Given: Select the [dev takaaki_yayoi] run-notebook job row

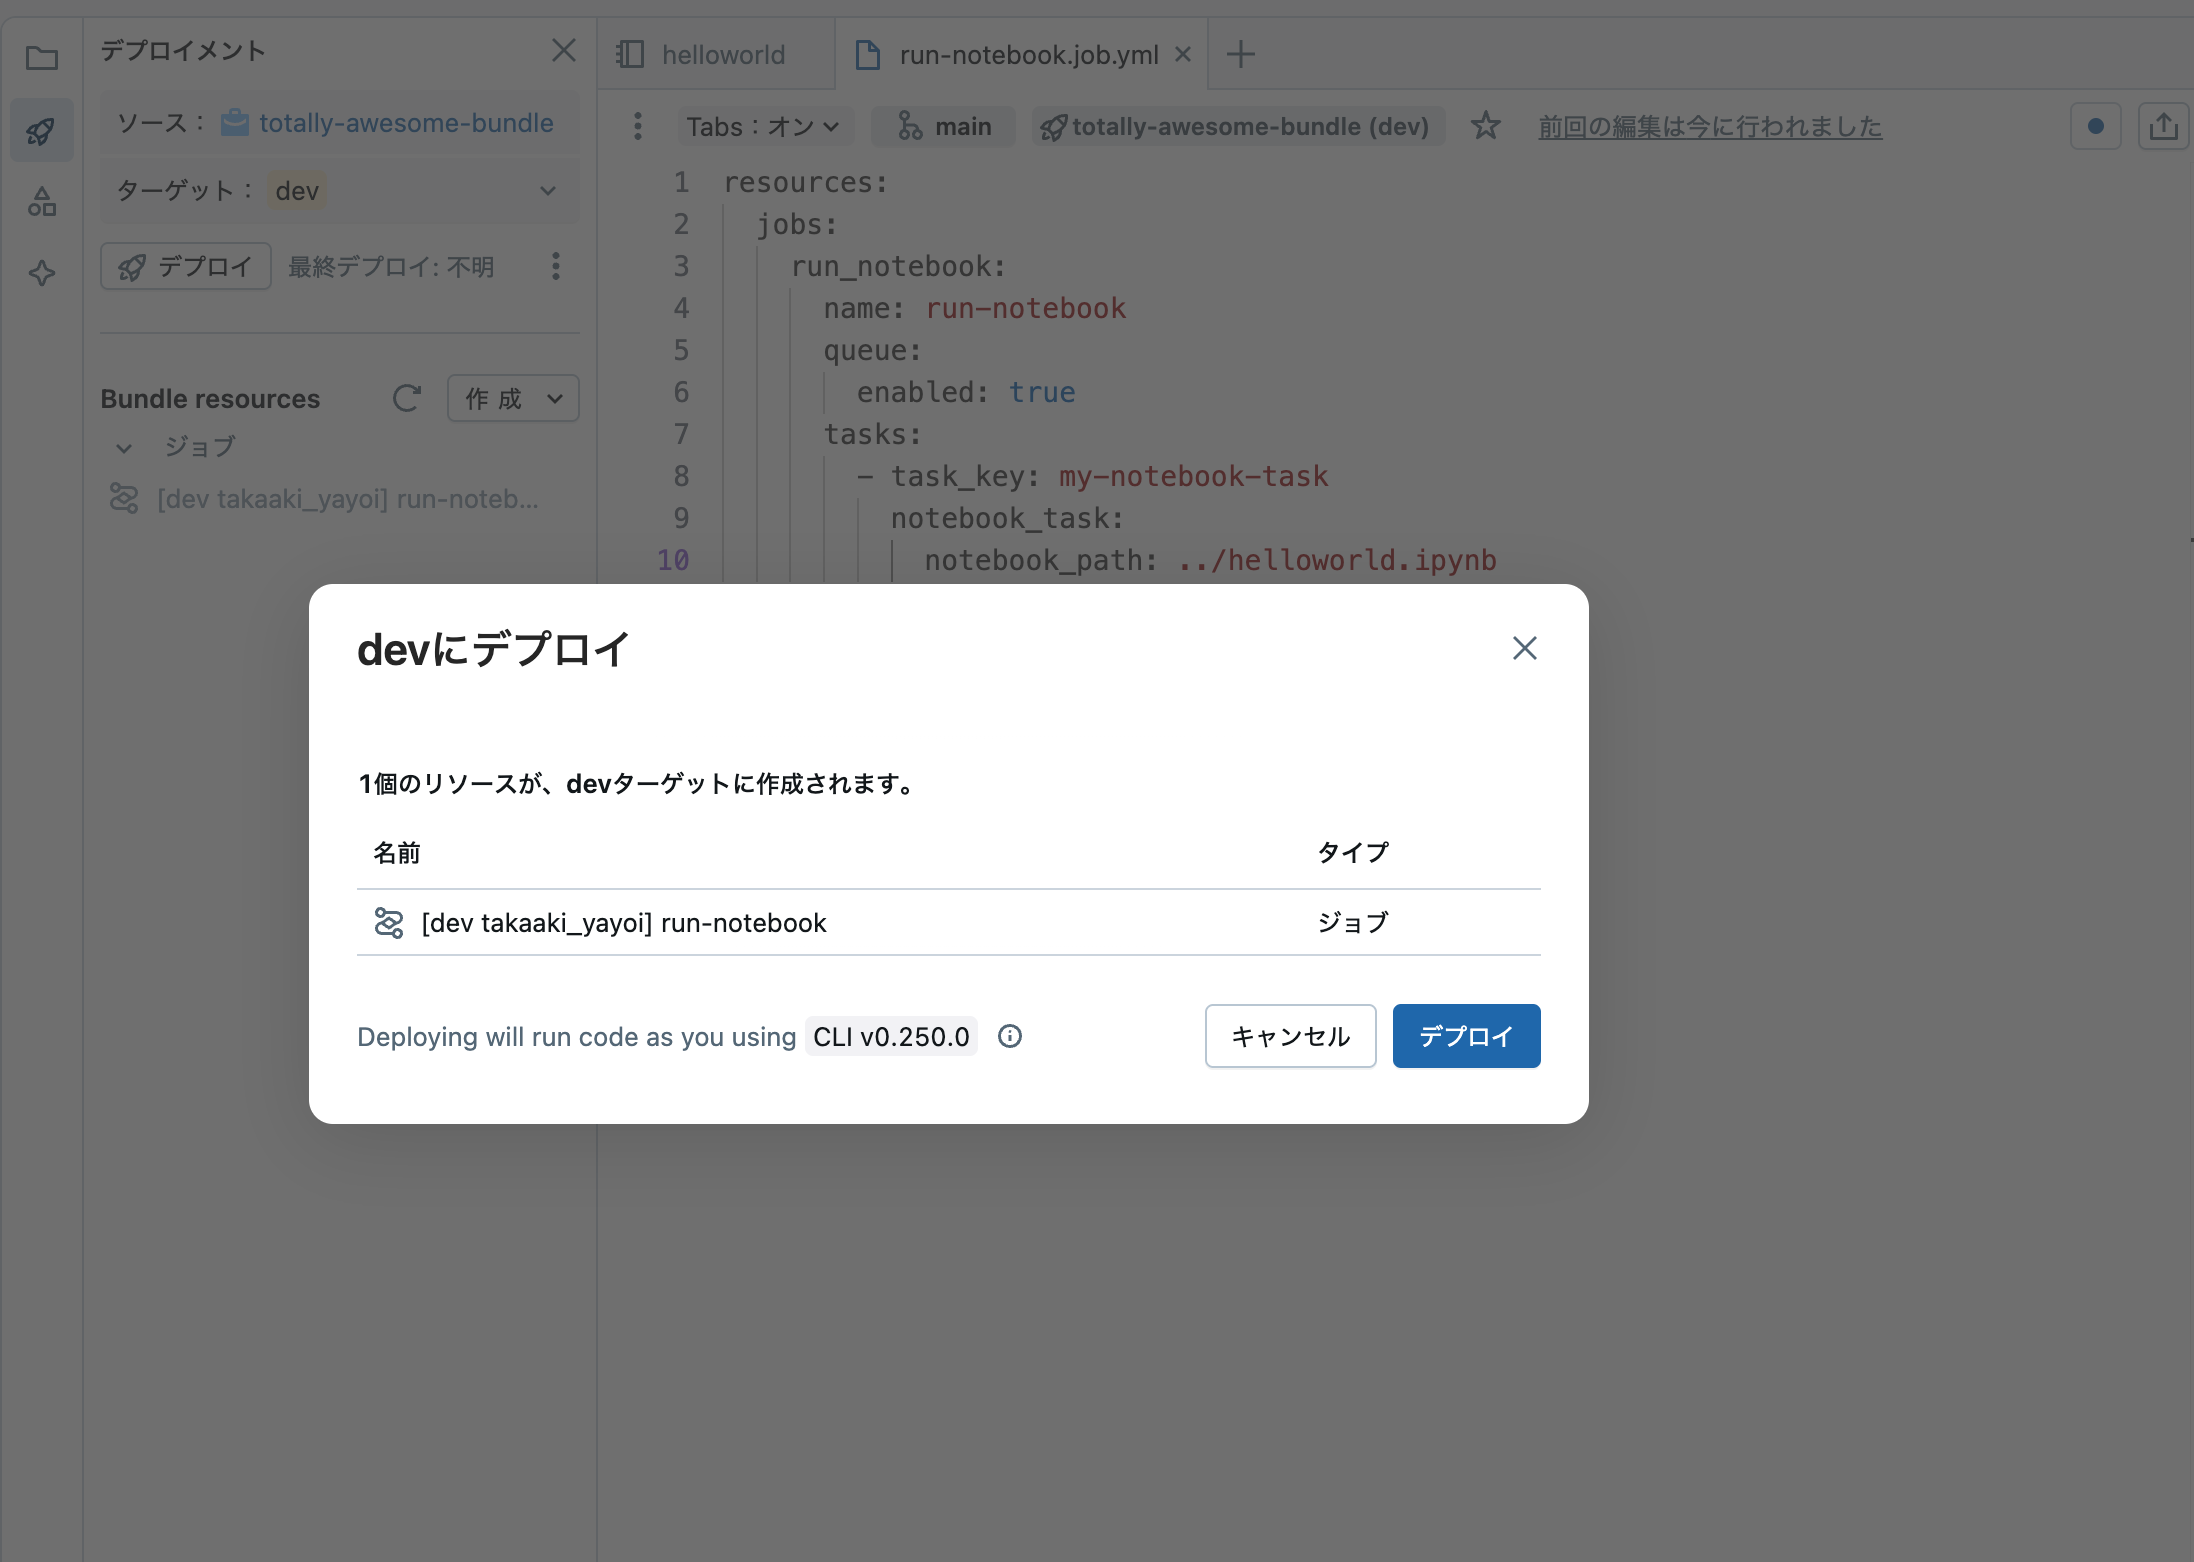Looking at the screenshot, I should point(623,922).
